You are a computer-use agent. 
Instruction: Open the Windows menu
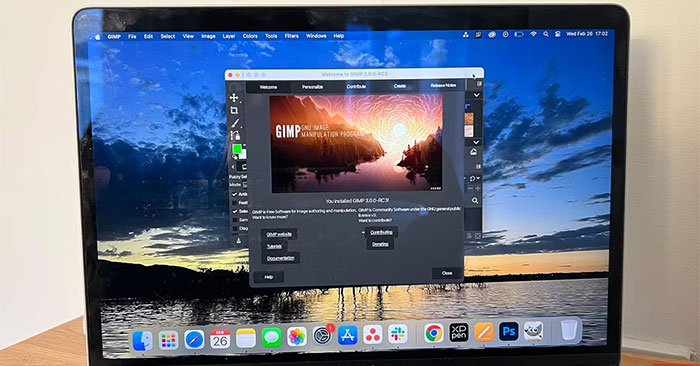point(316,36)
